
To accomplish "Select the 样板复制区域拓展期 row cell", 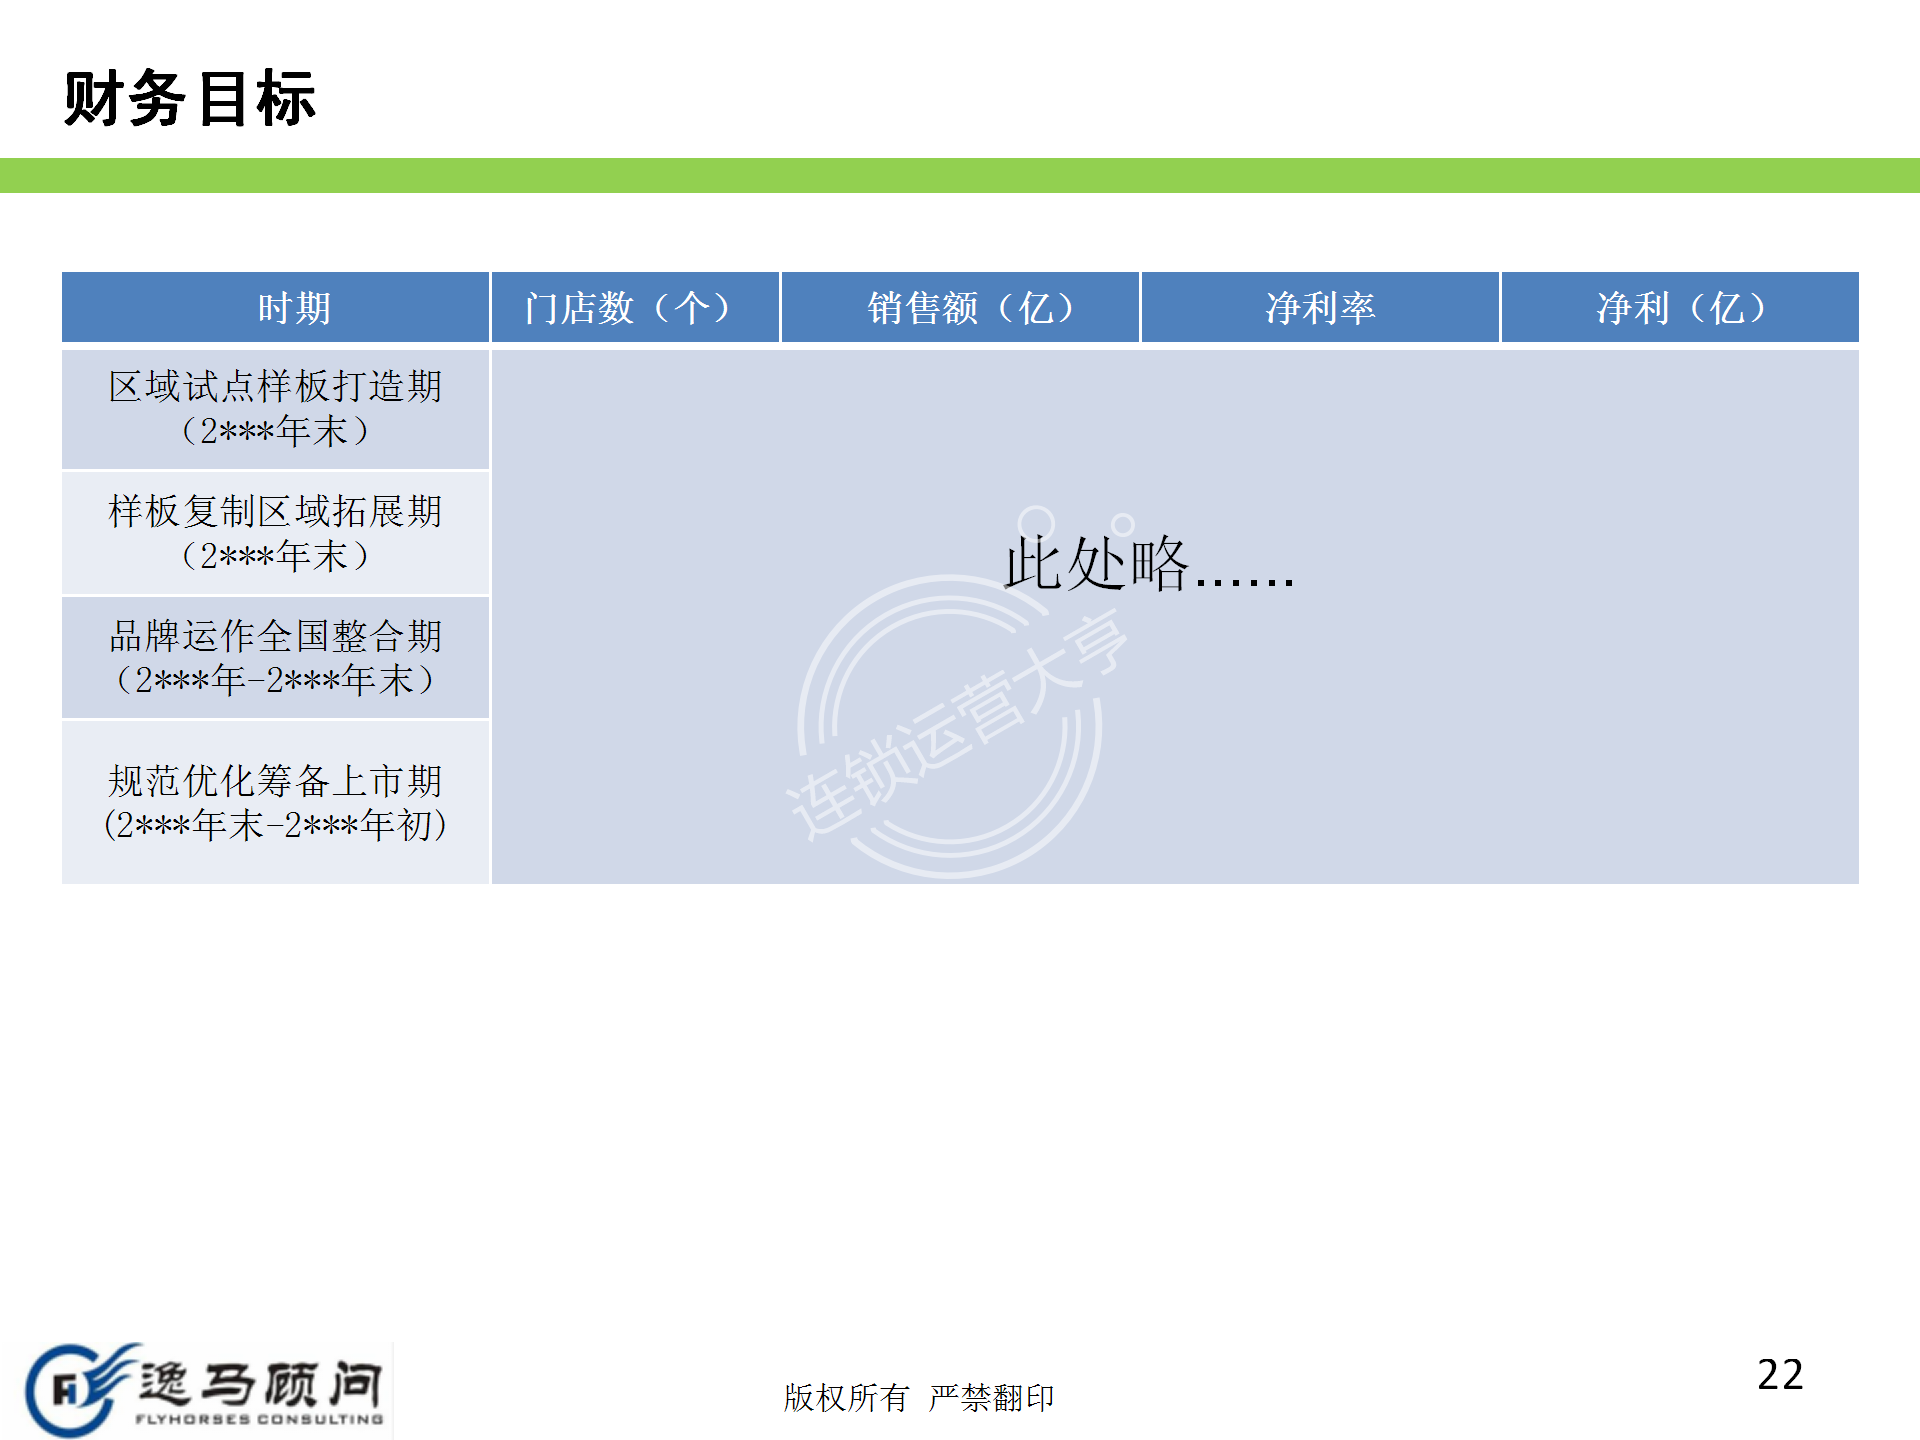I will point(275,533).
